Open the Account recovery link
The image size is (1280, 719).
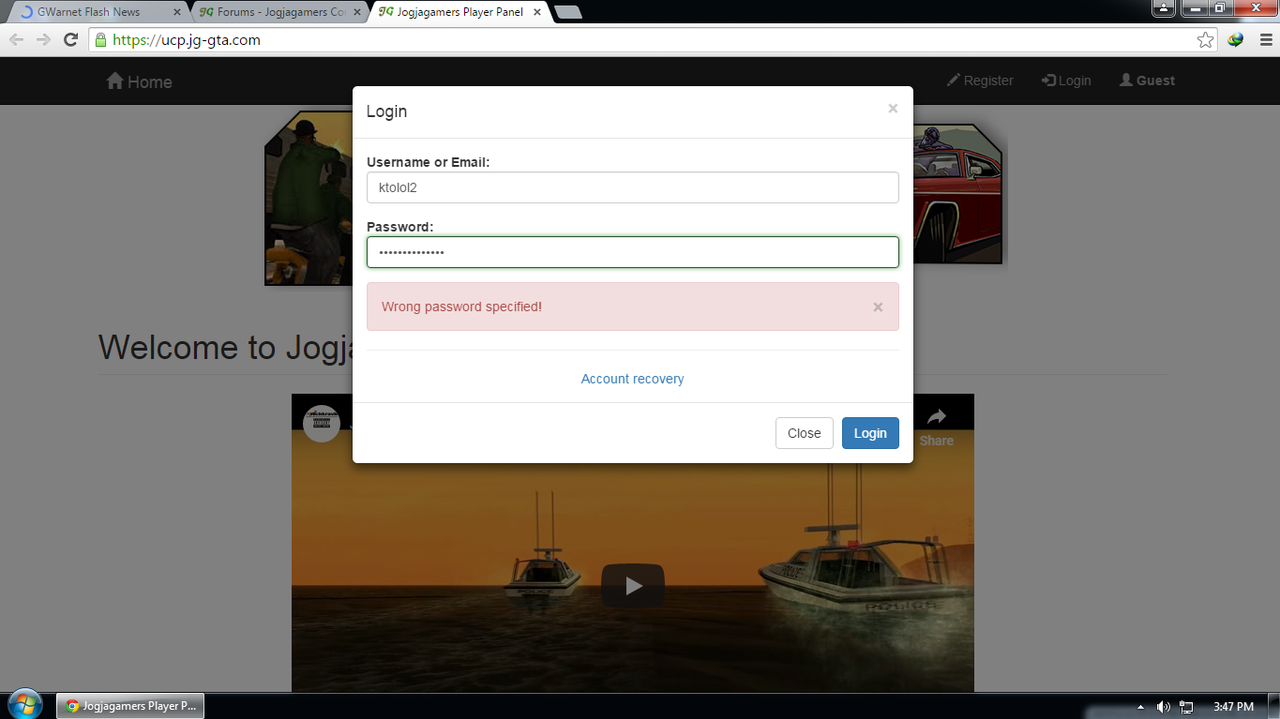pyautogui.click(x=633, y=379)
